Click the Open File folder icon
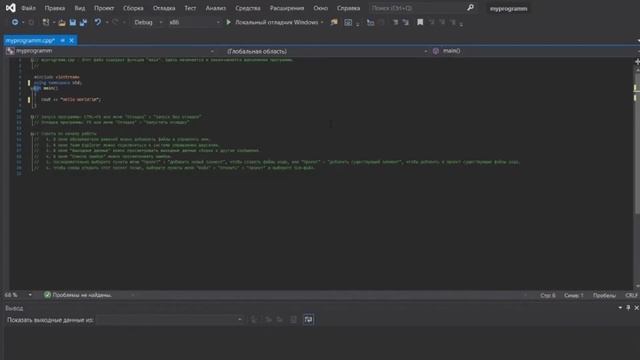 tap(62, 22)
